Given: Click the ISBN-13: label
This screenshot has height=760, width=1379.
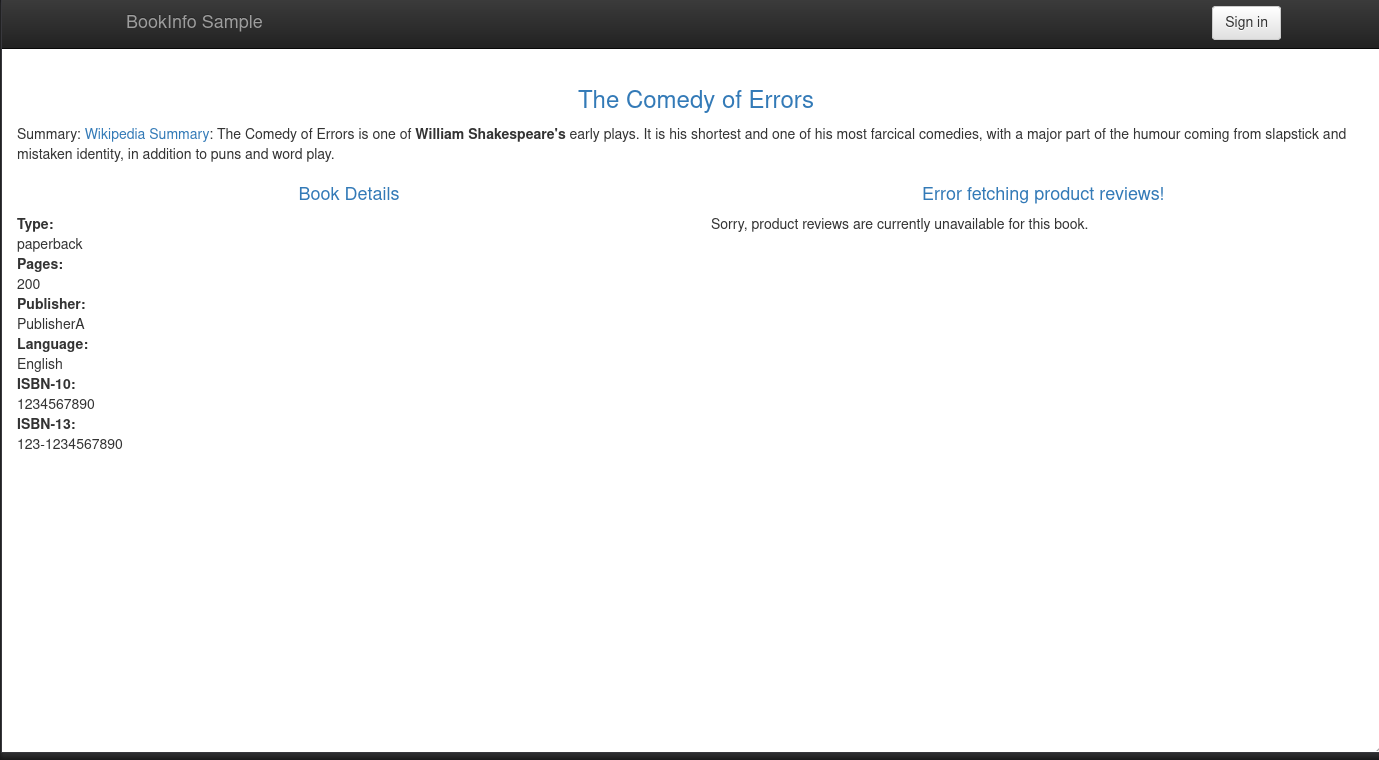Looking at the screenshot, I should click(x=46, y=424).
